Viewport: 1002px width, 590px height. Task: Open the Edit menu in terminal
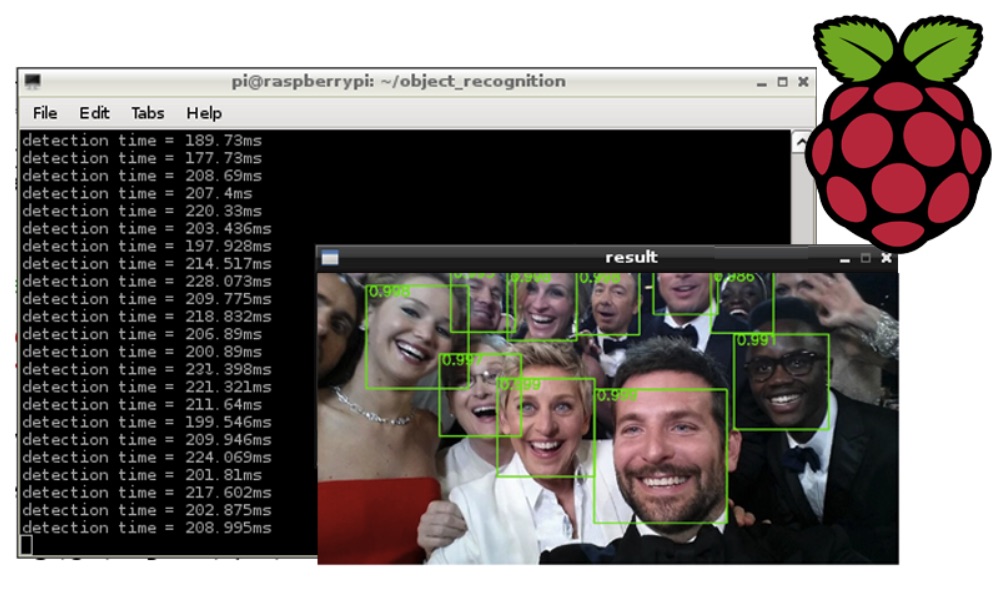pyautogui.click(x=94, y=113)
